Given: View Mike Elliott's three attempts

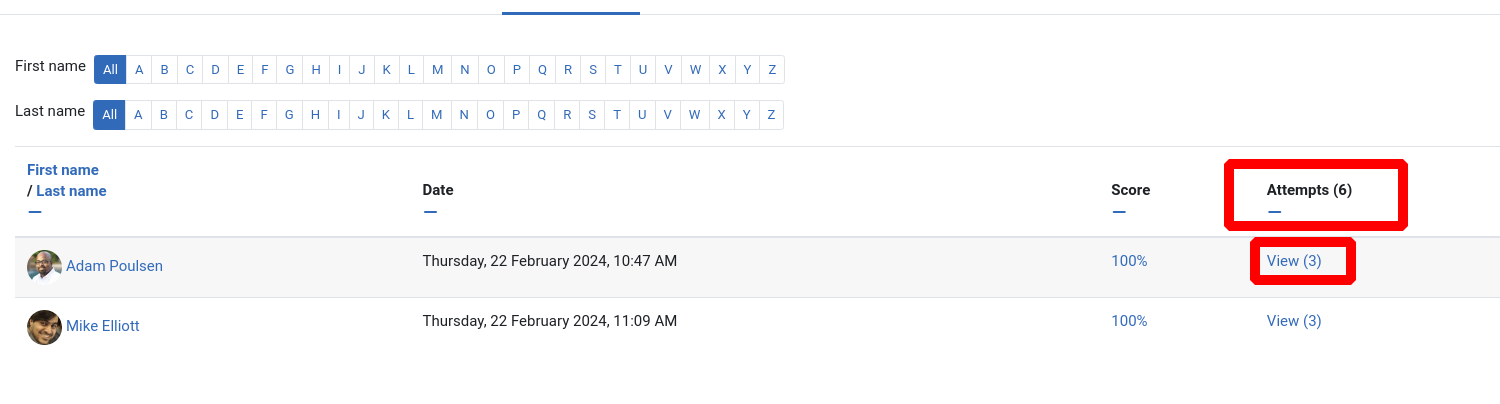Looking at the screenshot, I should [x=1294, y=321].
